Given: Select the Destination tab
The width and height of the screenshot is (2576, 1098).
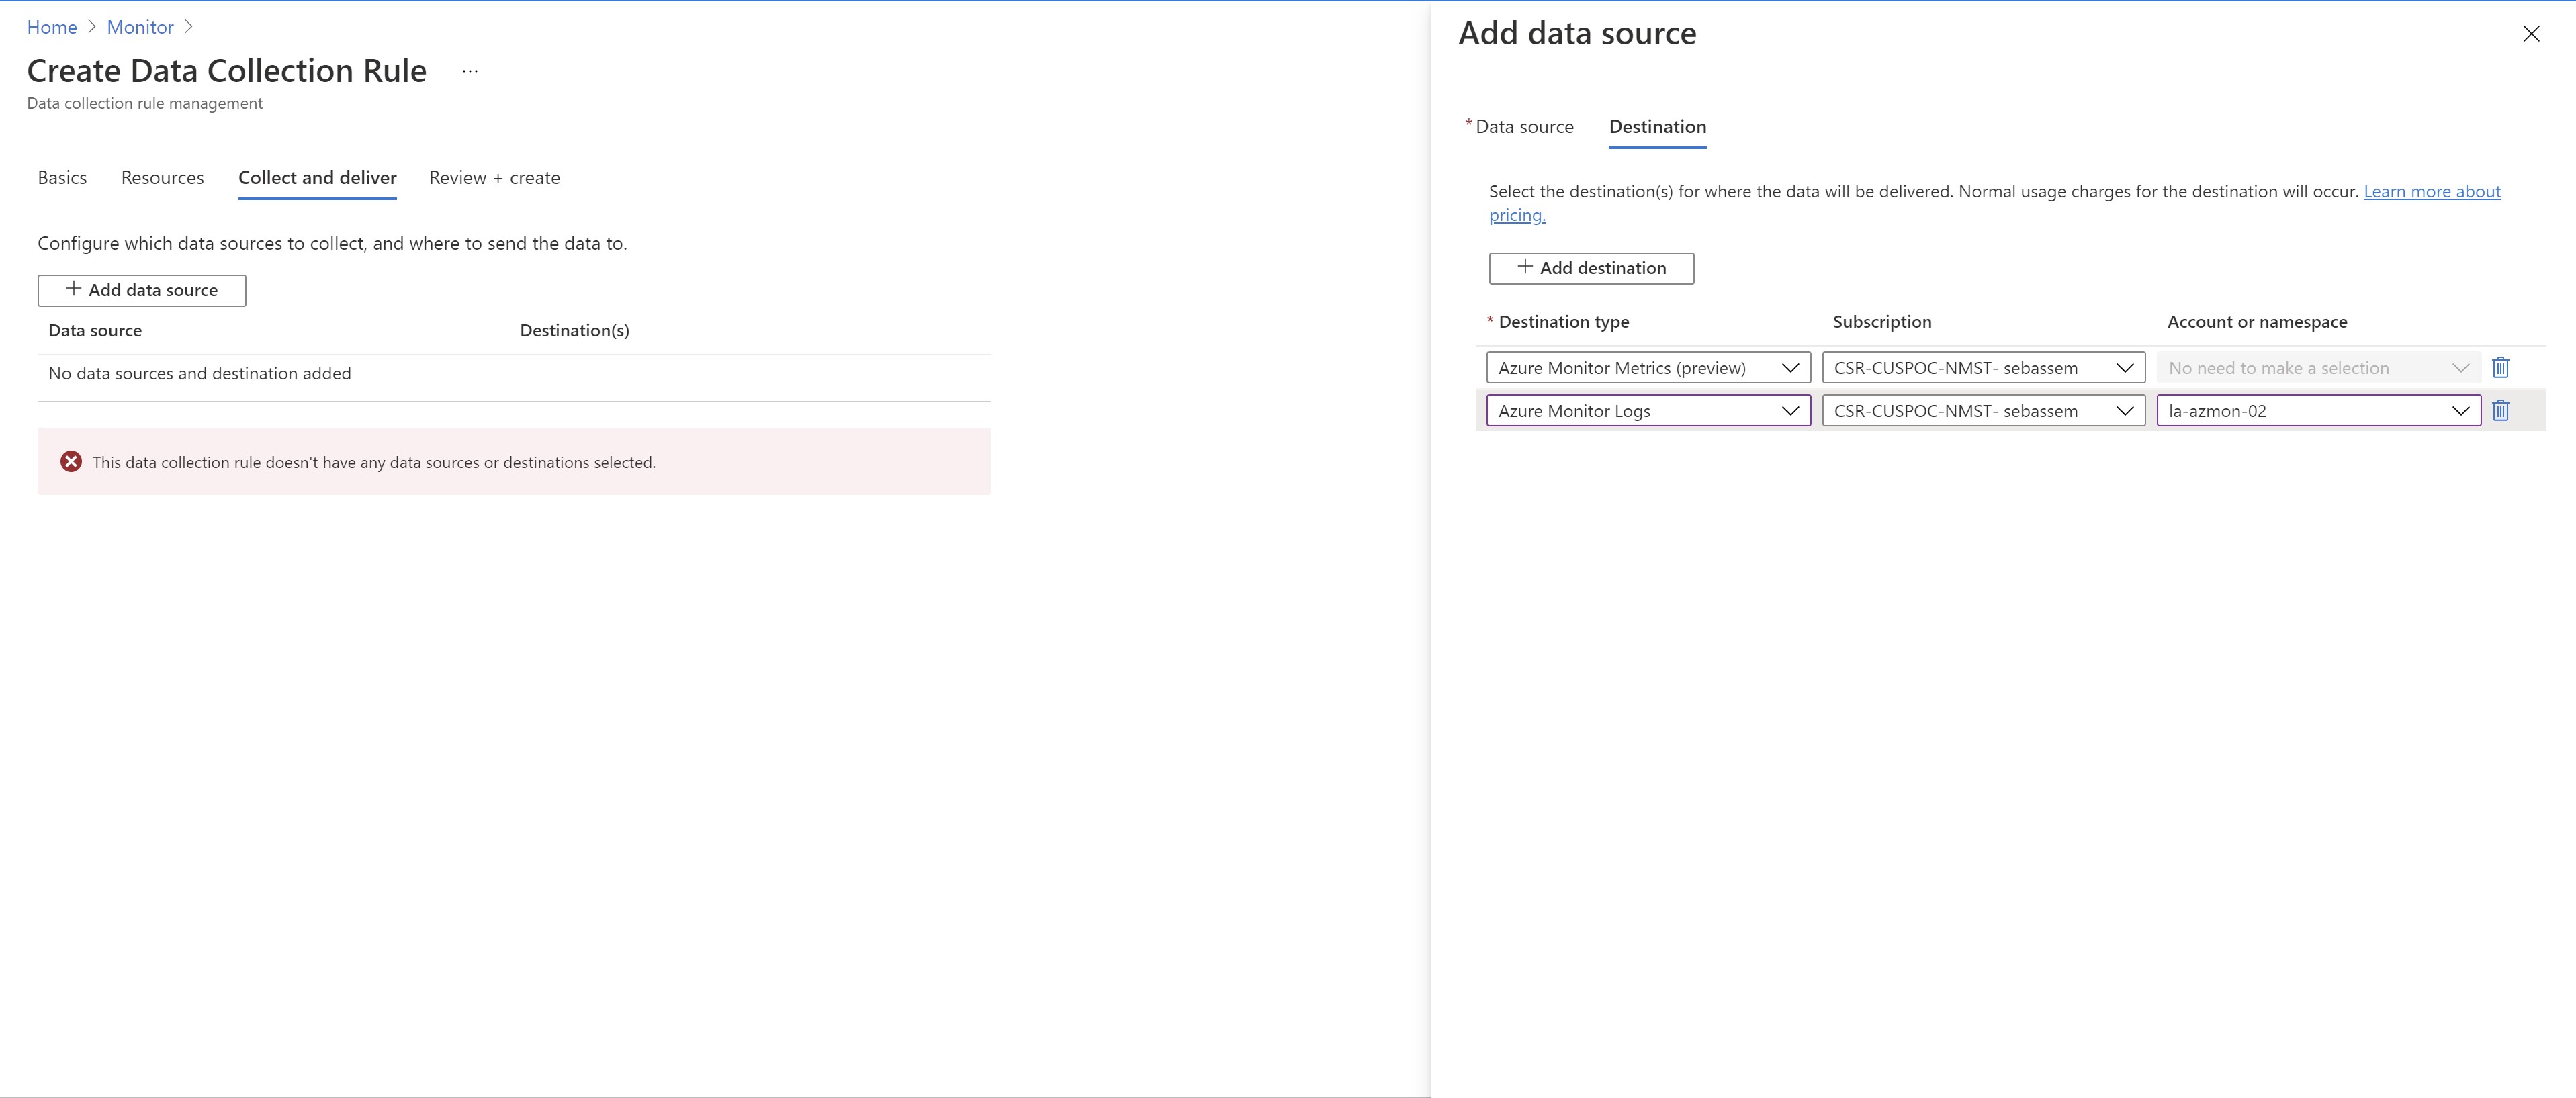Looking at the screenshot, I should click(1657, 127).
